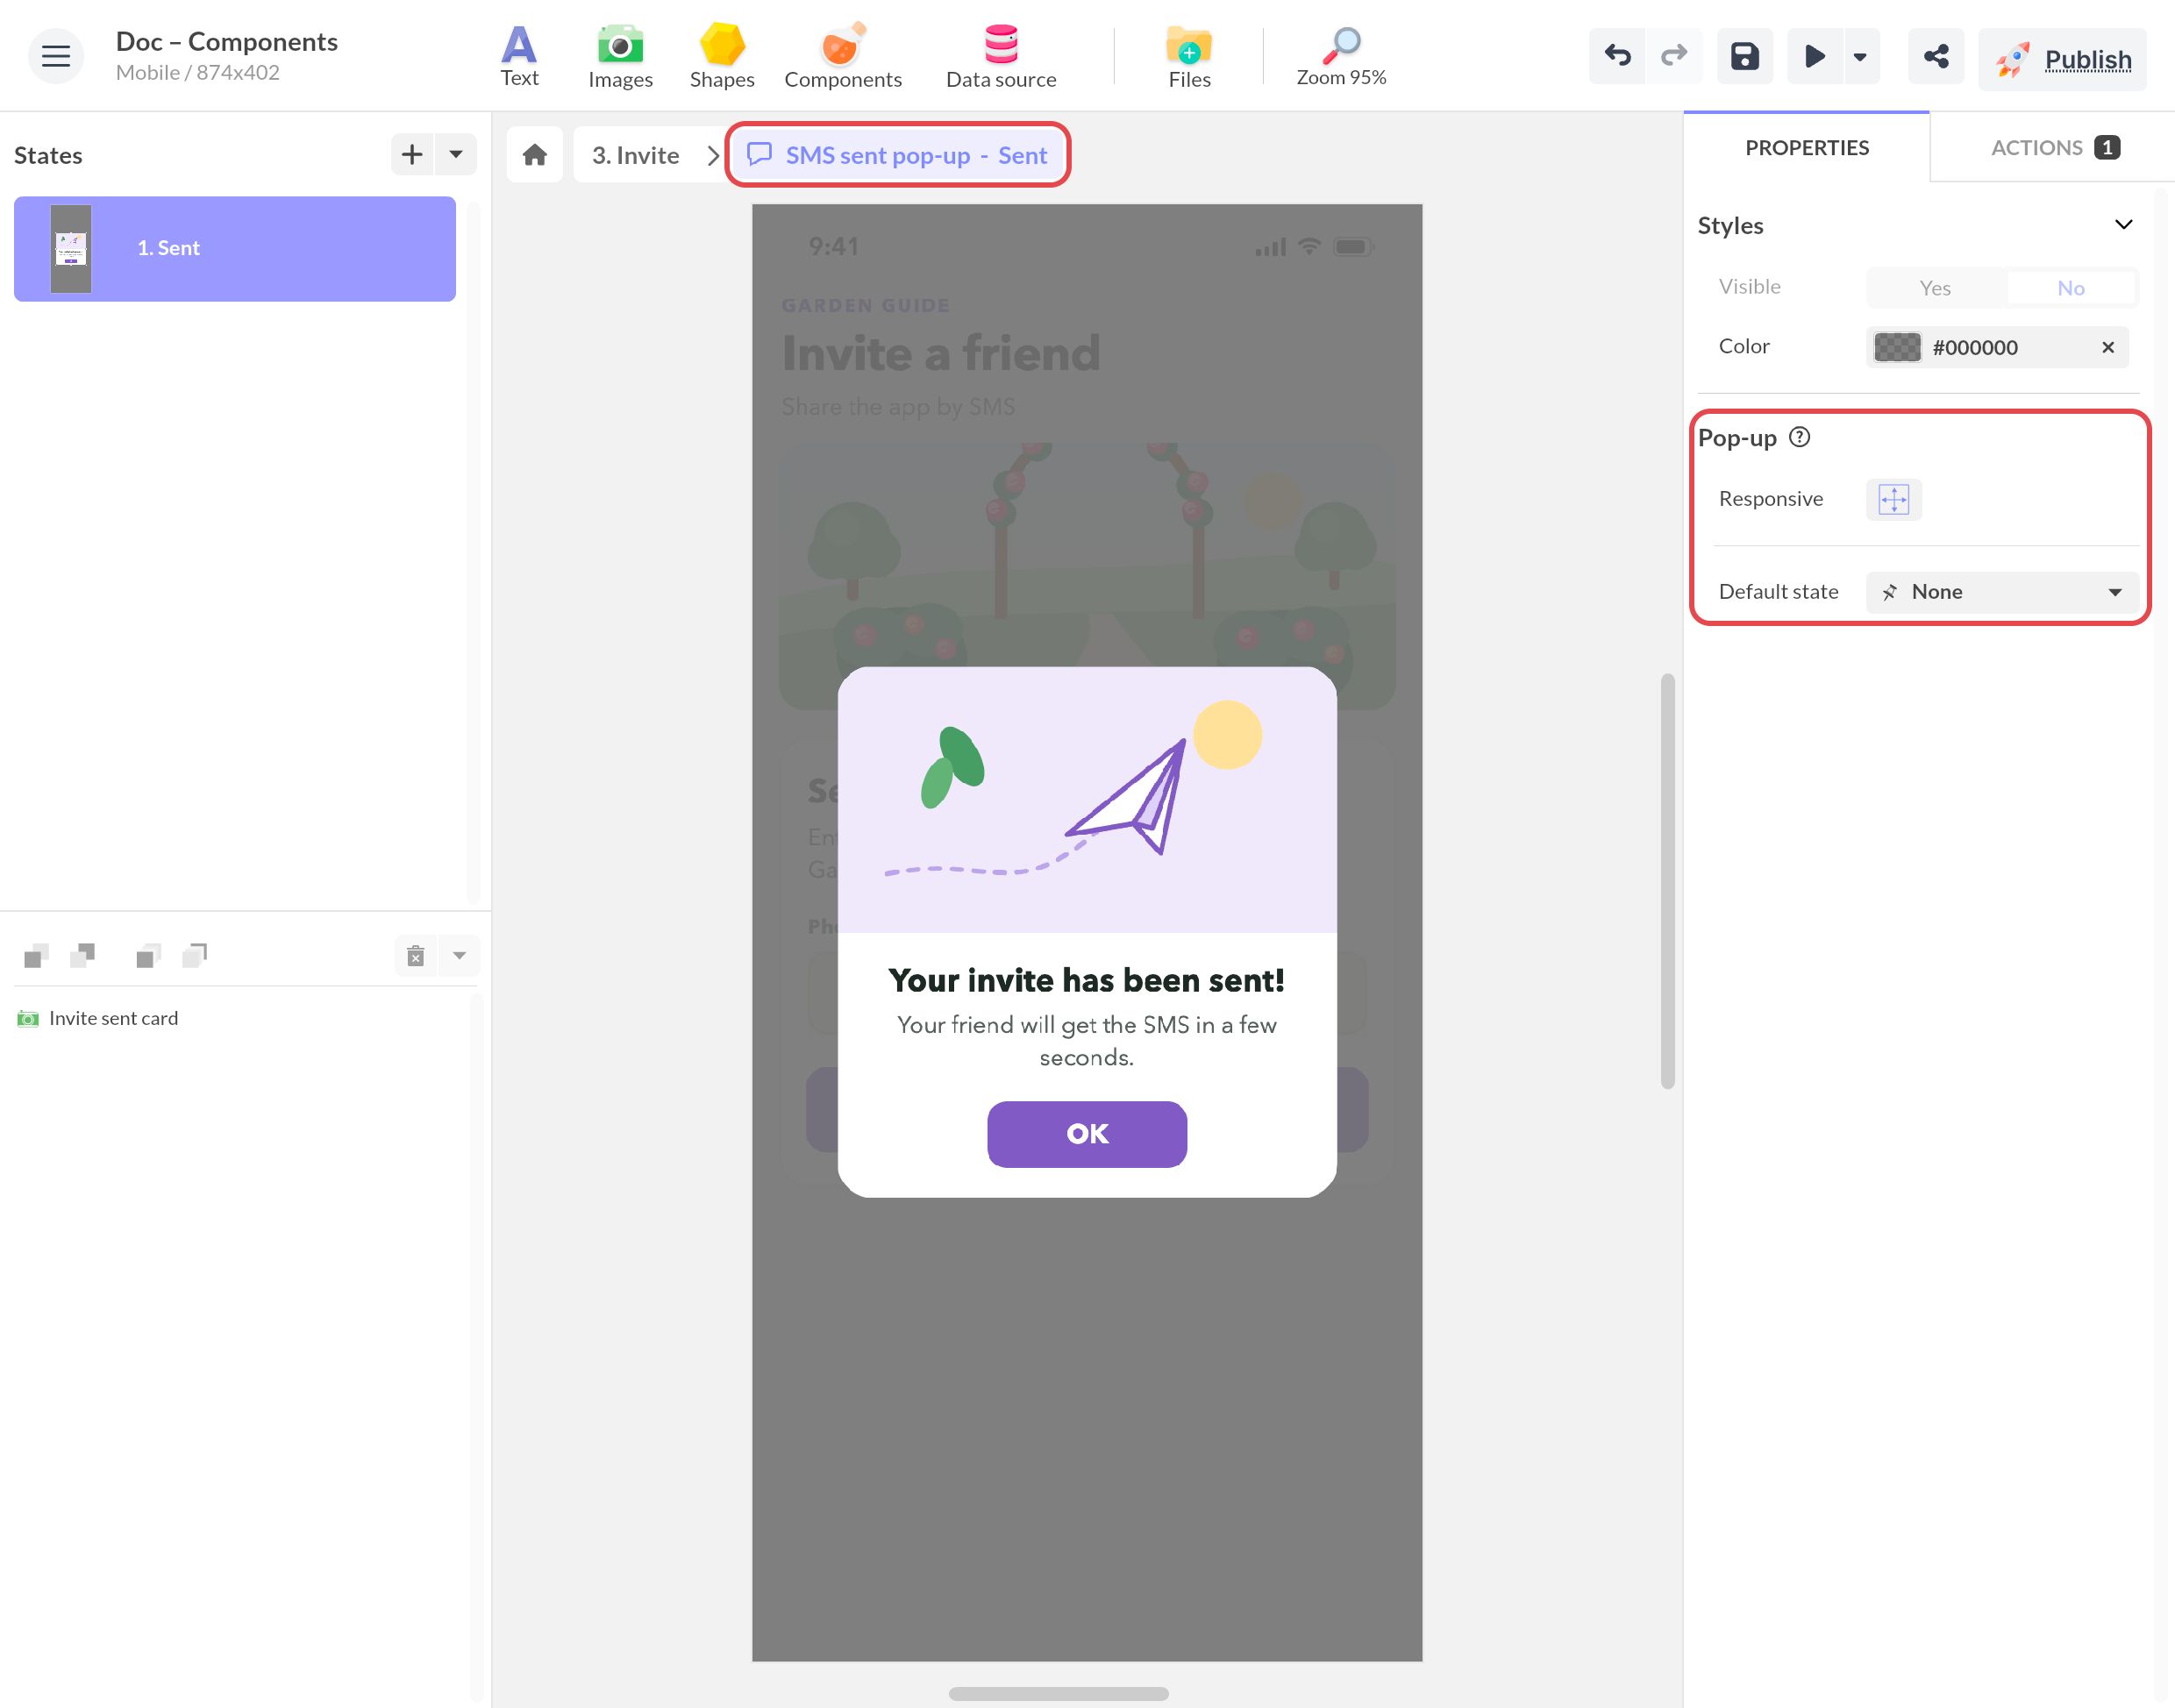The width and height of the screenshot is (2175, 1708).
Task: Preview the app with play button
Action: [1814, 56]
